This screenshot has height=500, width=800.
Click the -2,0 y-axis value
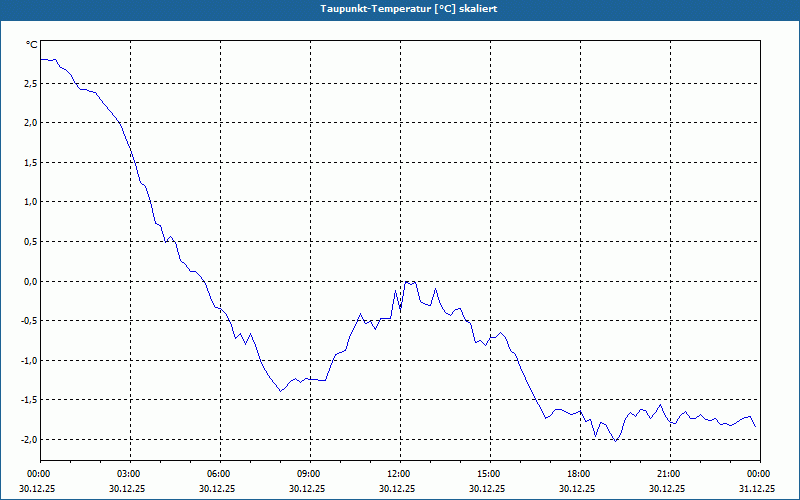tap(29, 439)
